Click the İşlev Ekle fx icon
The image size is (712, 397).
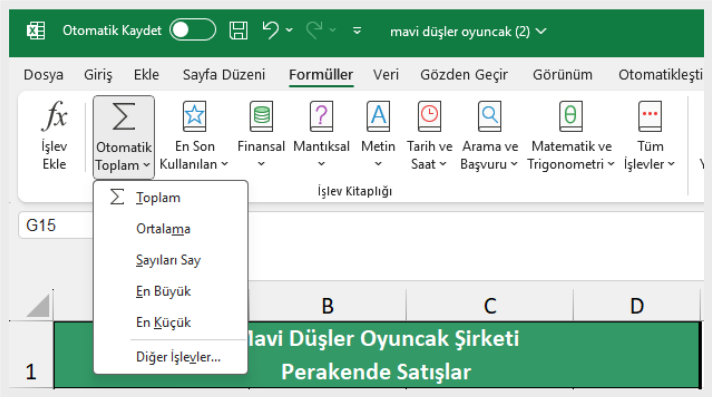pos(54,116)
